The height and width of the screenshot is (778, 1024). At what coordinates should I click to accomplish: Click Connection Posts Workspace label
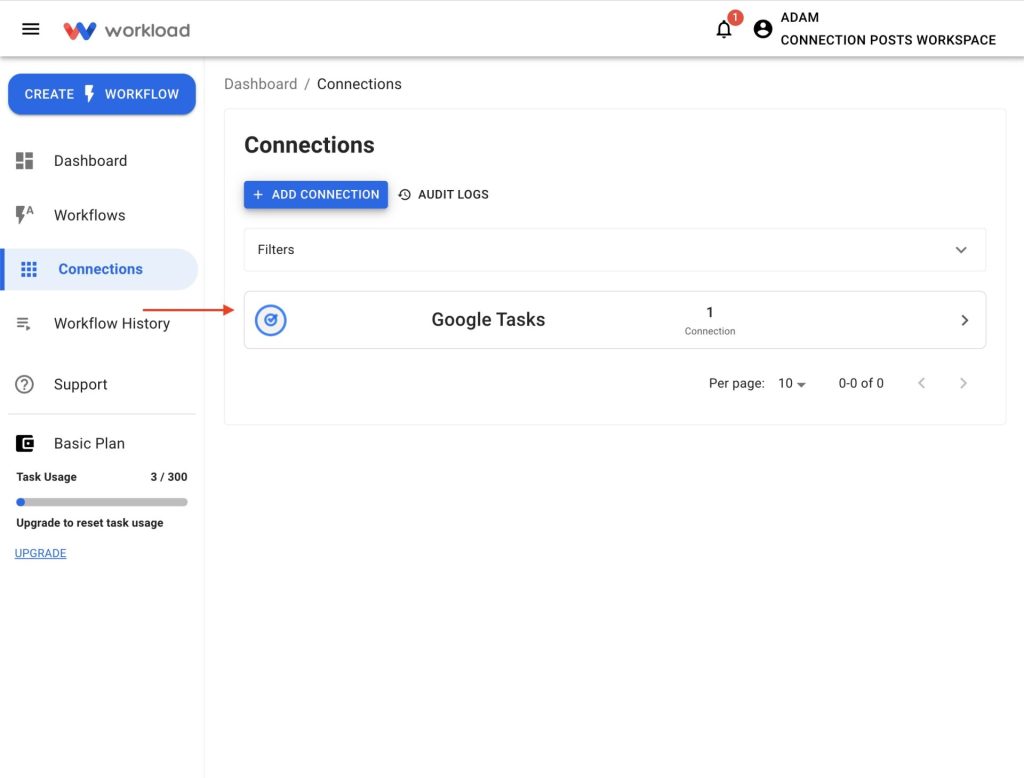pyautogui.click(x=888, y=40)
